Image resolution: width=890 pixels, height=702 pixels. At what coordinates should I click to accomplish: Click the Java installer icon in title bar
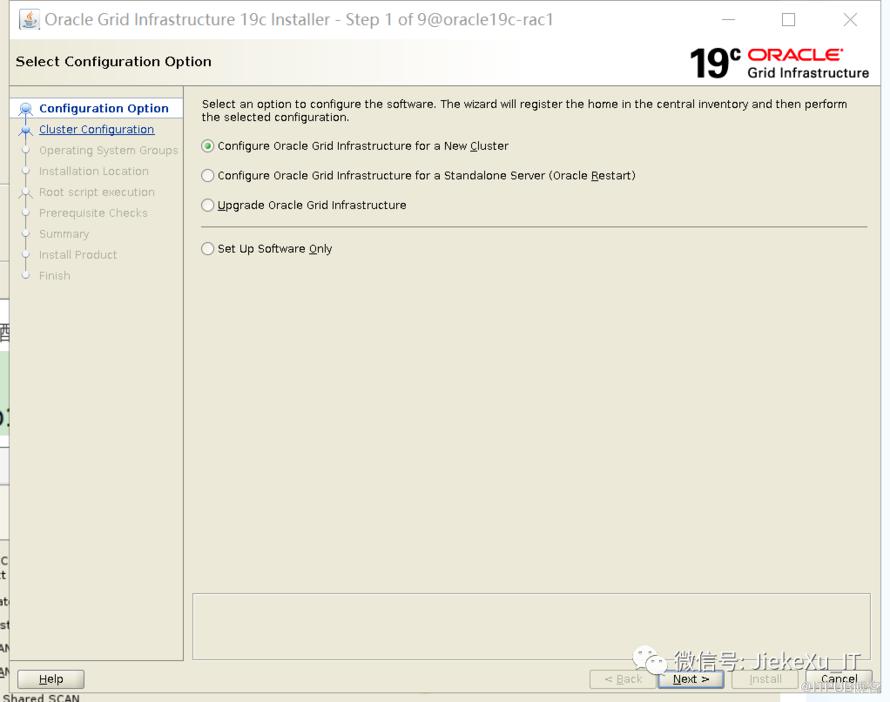29,19
